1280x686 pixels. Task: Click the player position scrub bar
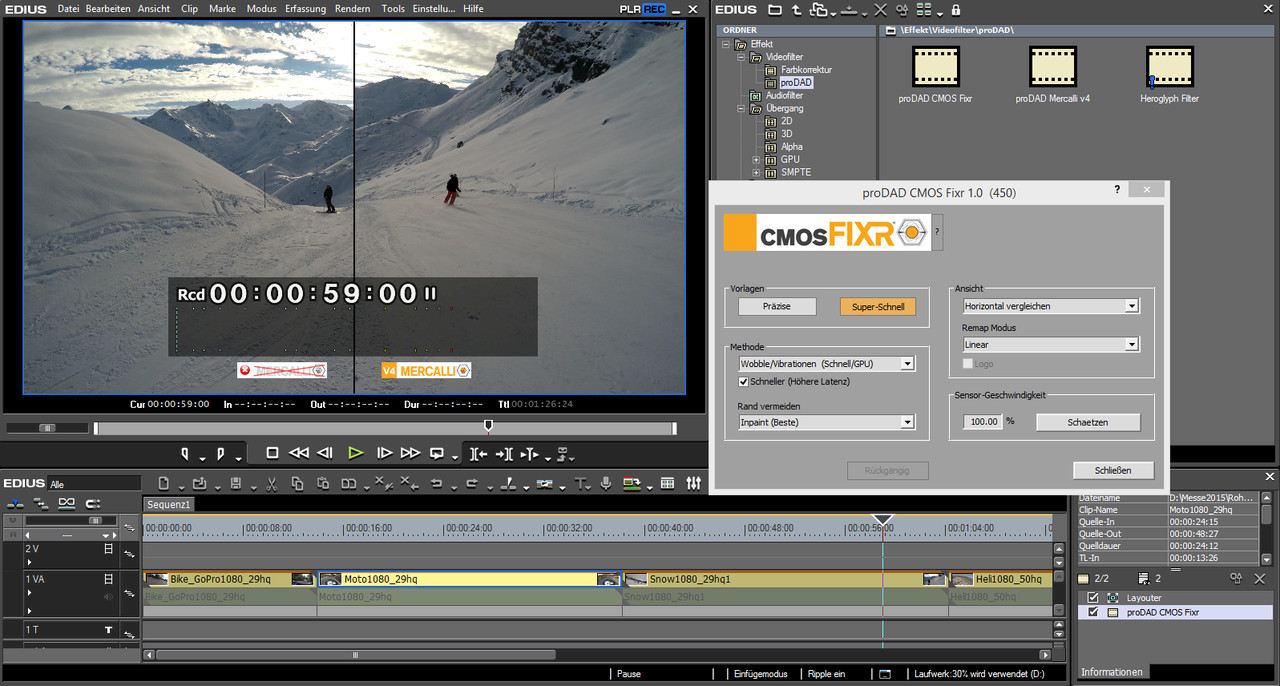point(385,428)
